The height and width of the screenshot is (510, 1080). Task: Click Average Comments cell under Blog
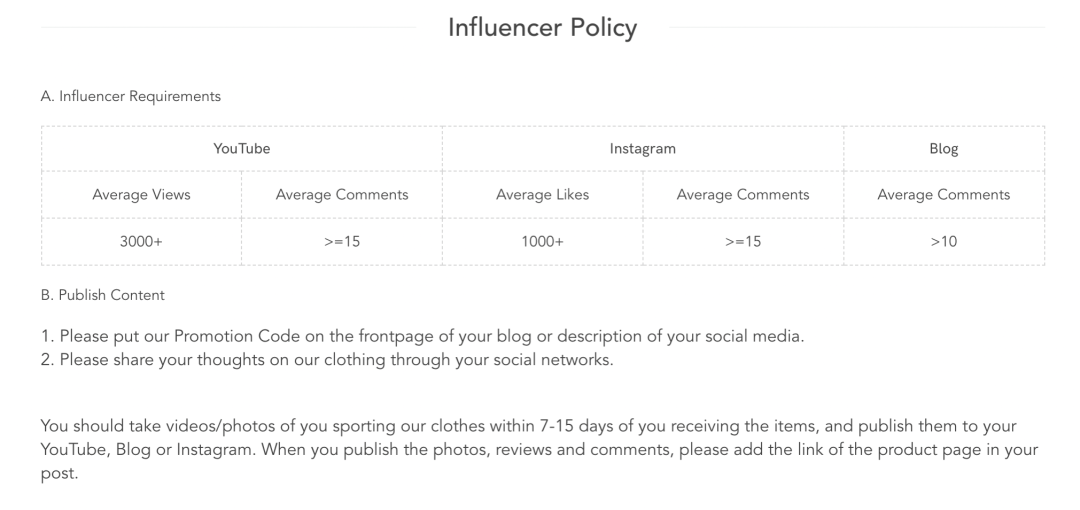click(x=944, y=195)
